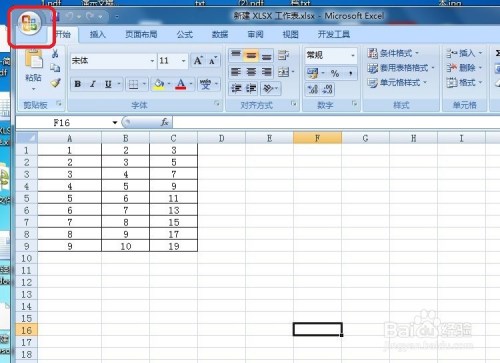This screenshot has width=500, height=363.
Task: Align text right
Action: (266, 72)
